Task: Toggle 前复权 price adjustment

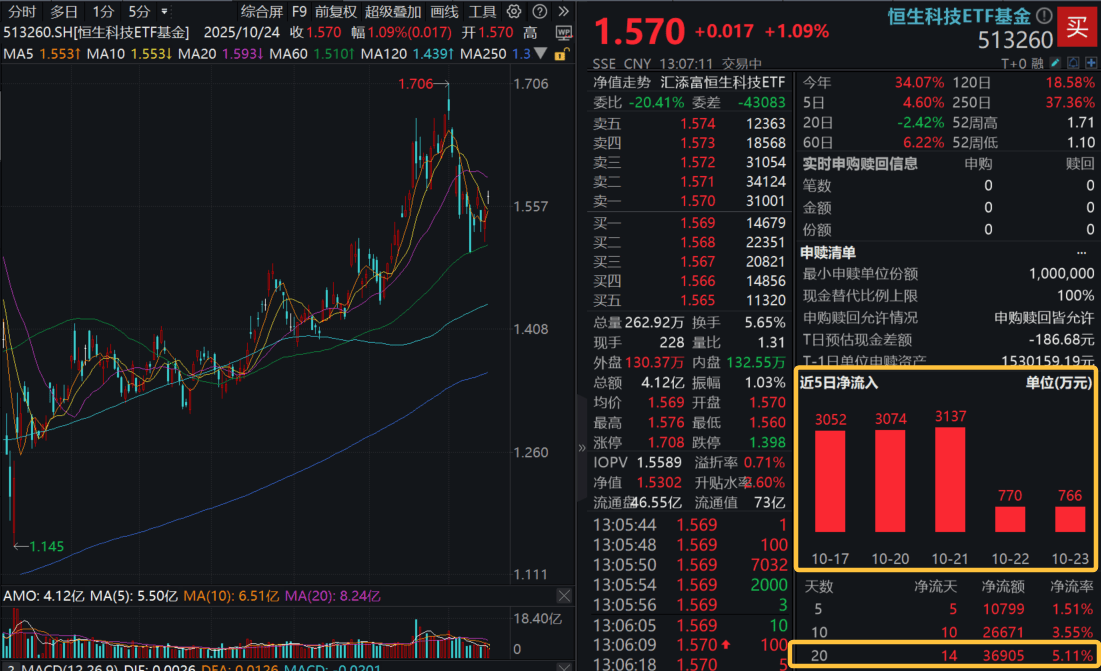Action: point(334,12)
